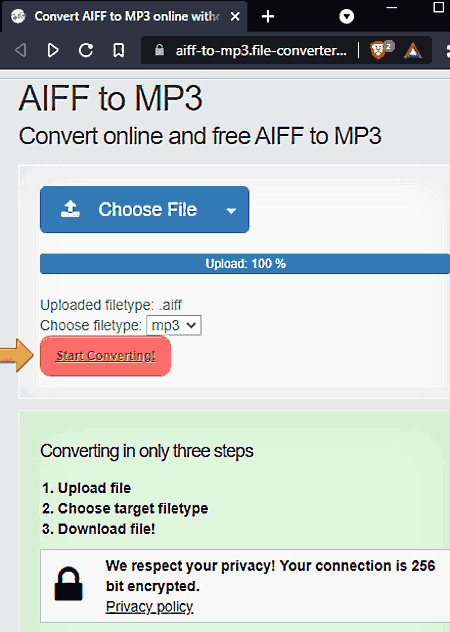Bookmark this page using bookmark icon

click(x=119, y=51)
